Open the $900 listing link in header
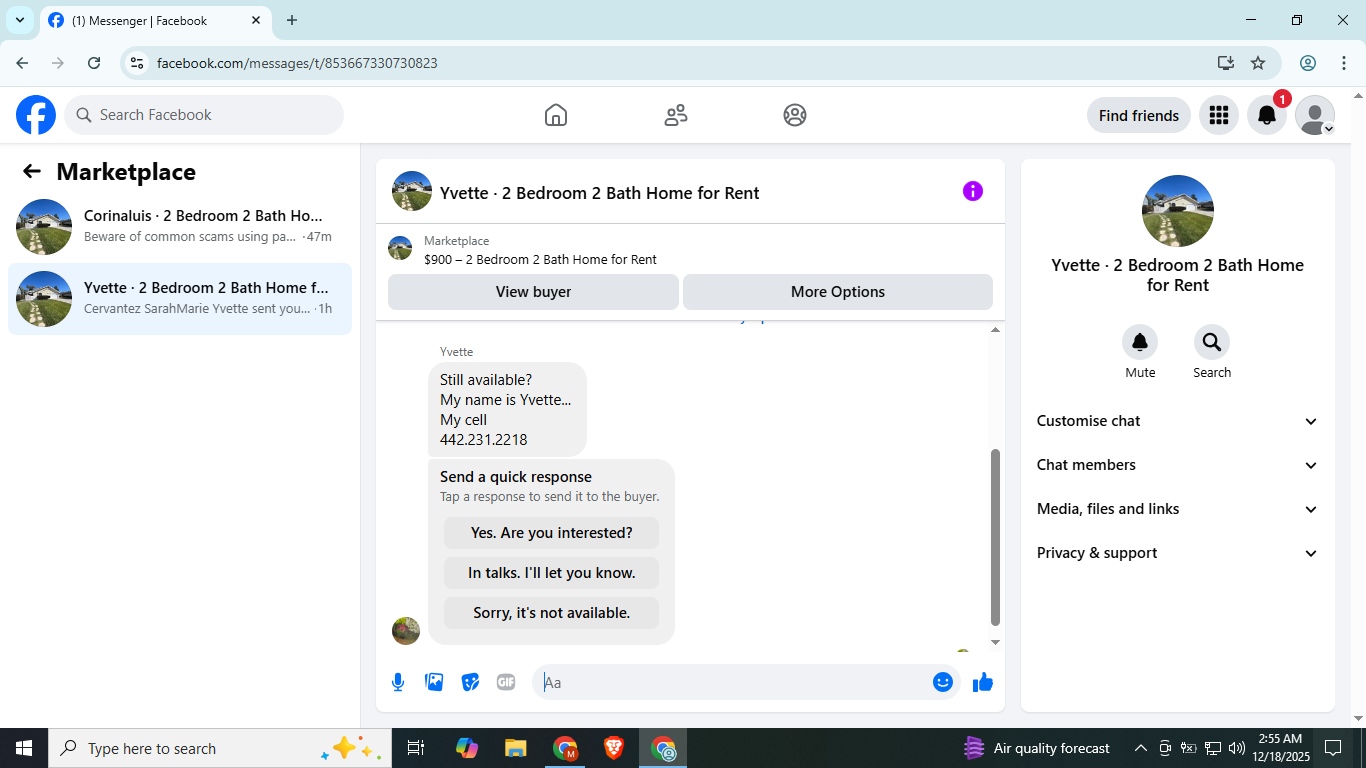This screenshot has width=1366, height=768. point(540,259)
